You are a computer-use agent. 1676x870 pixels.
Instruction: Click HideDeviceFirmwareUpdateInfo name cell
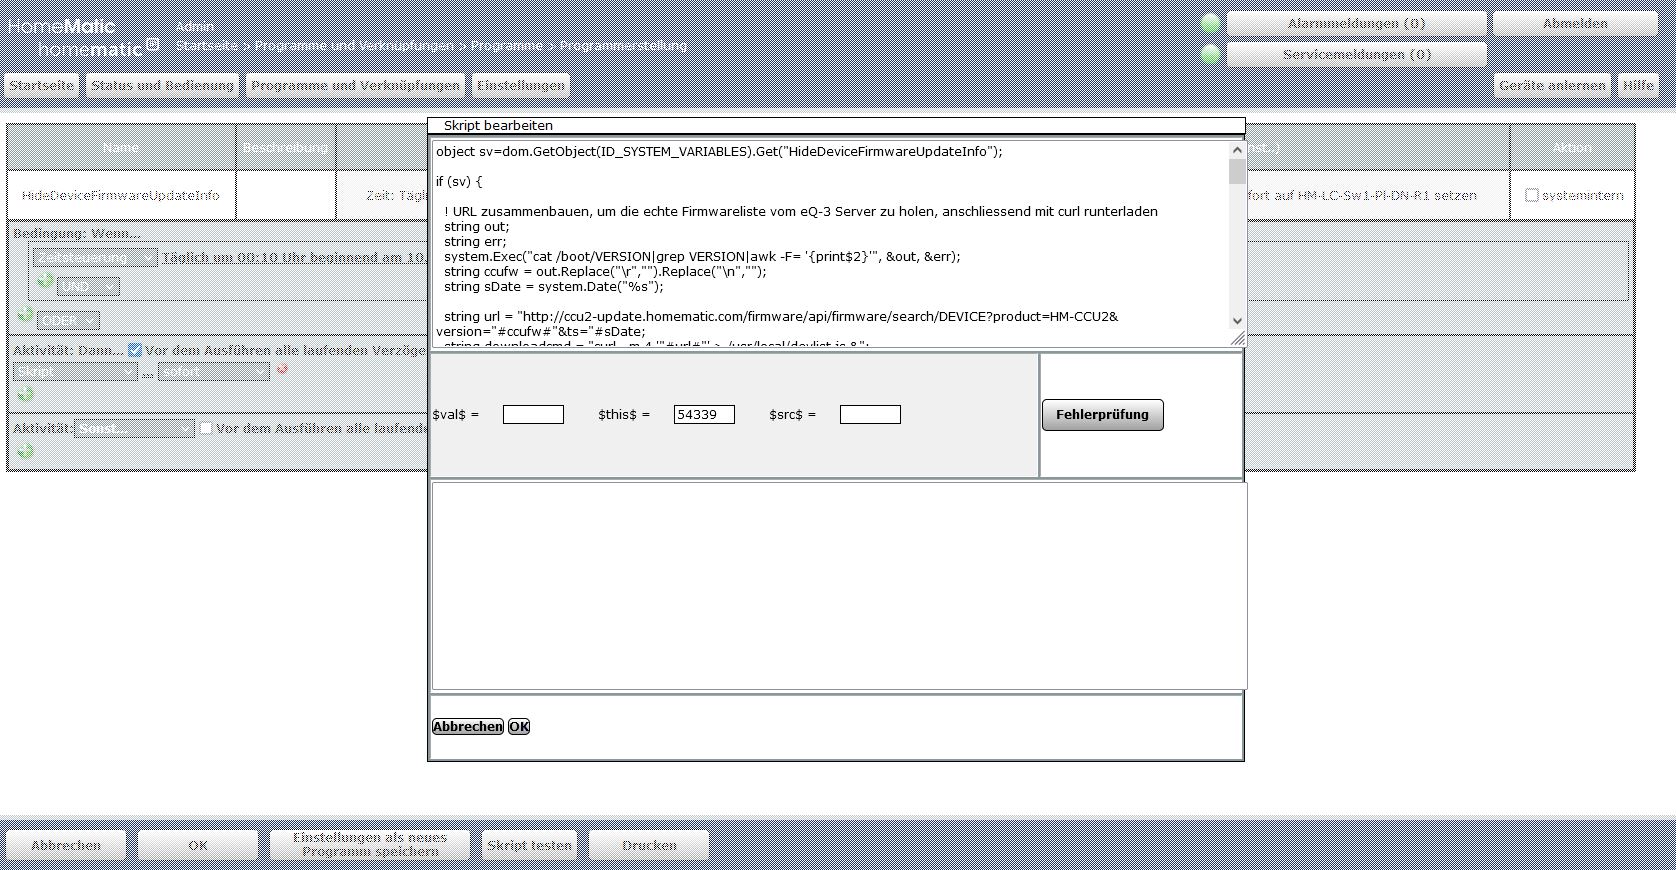[121, 195]
